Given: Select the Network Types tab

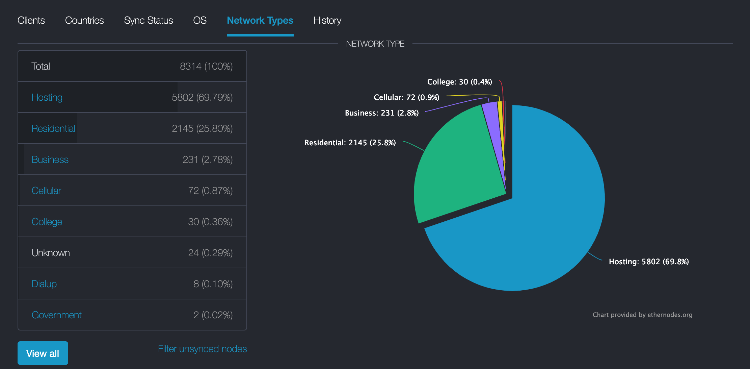Looking at the screenshot, I should pos(260,21).
